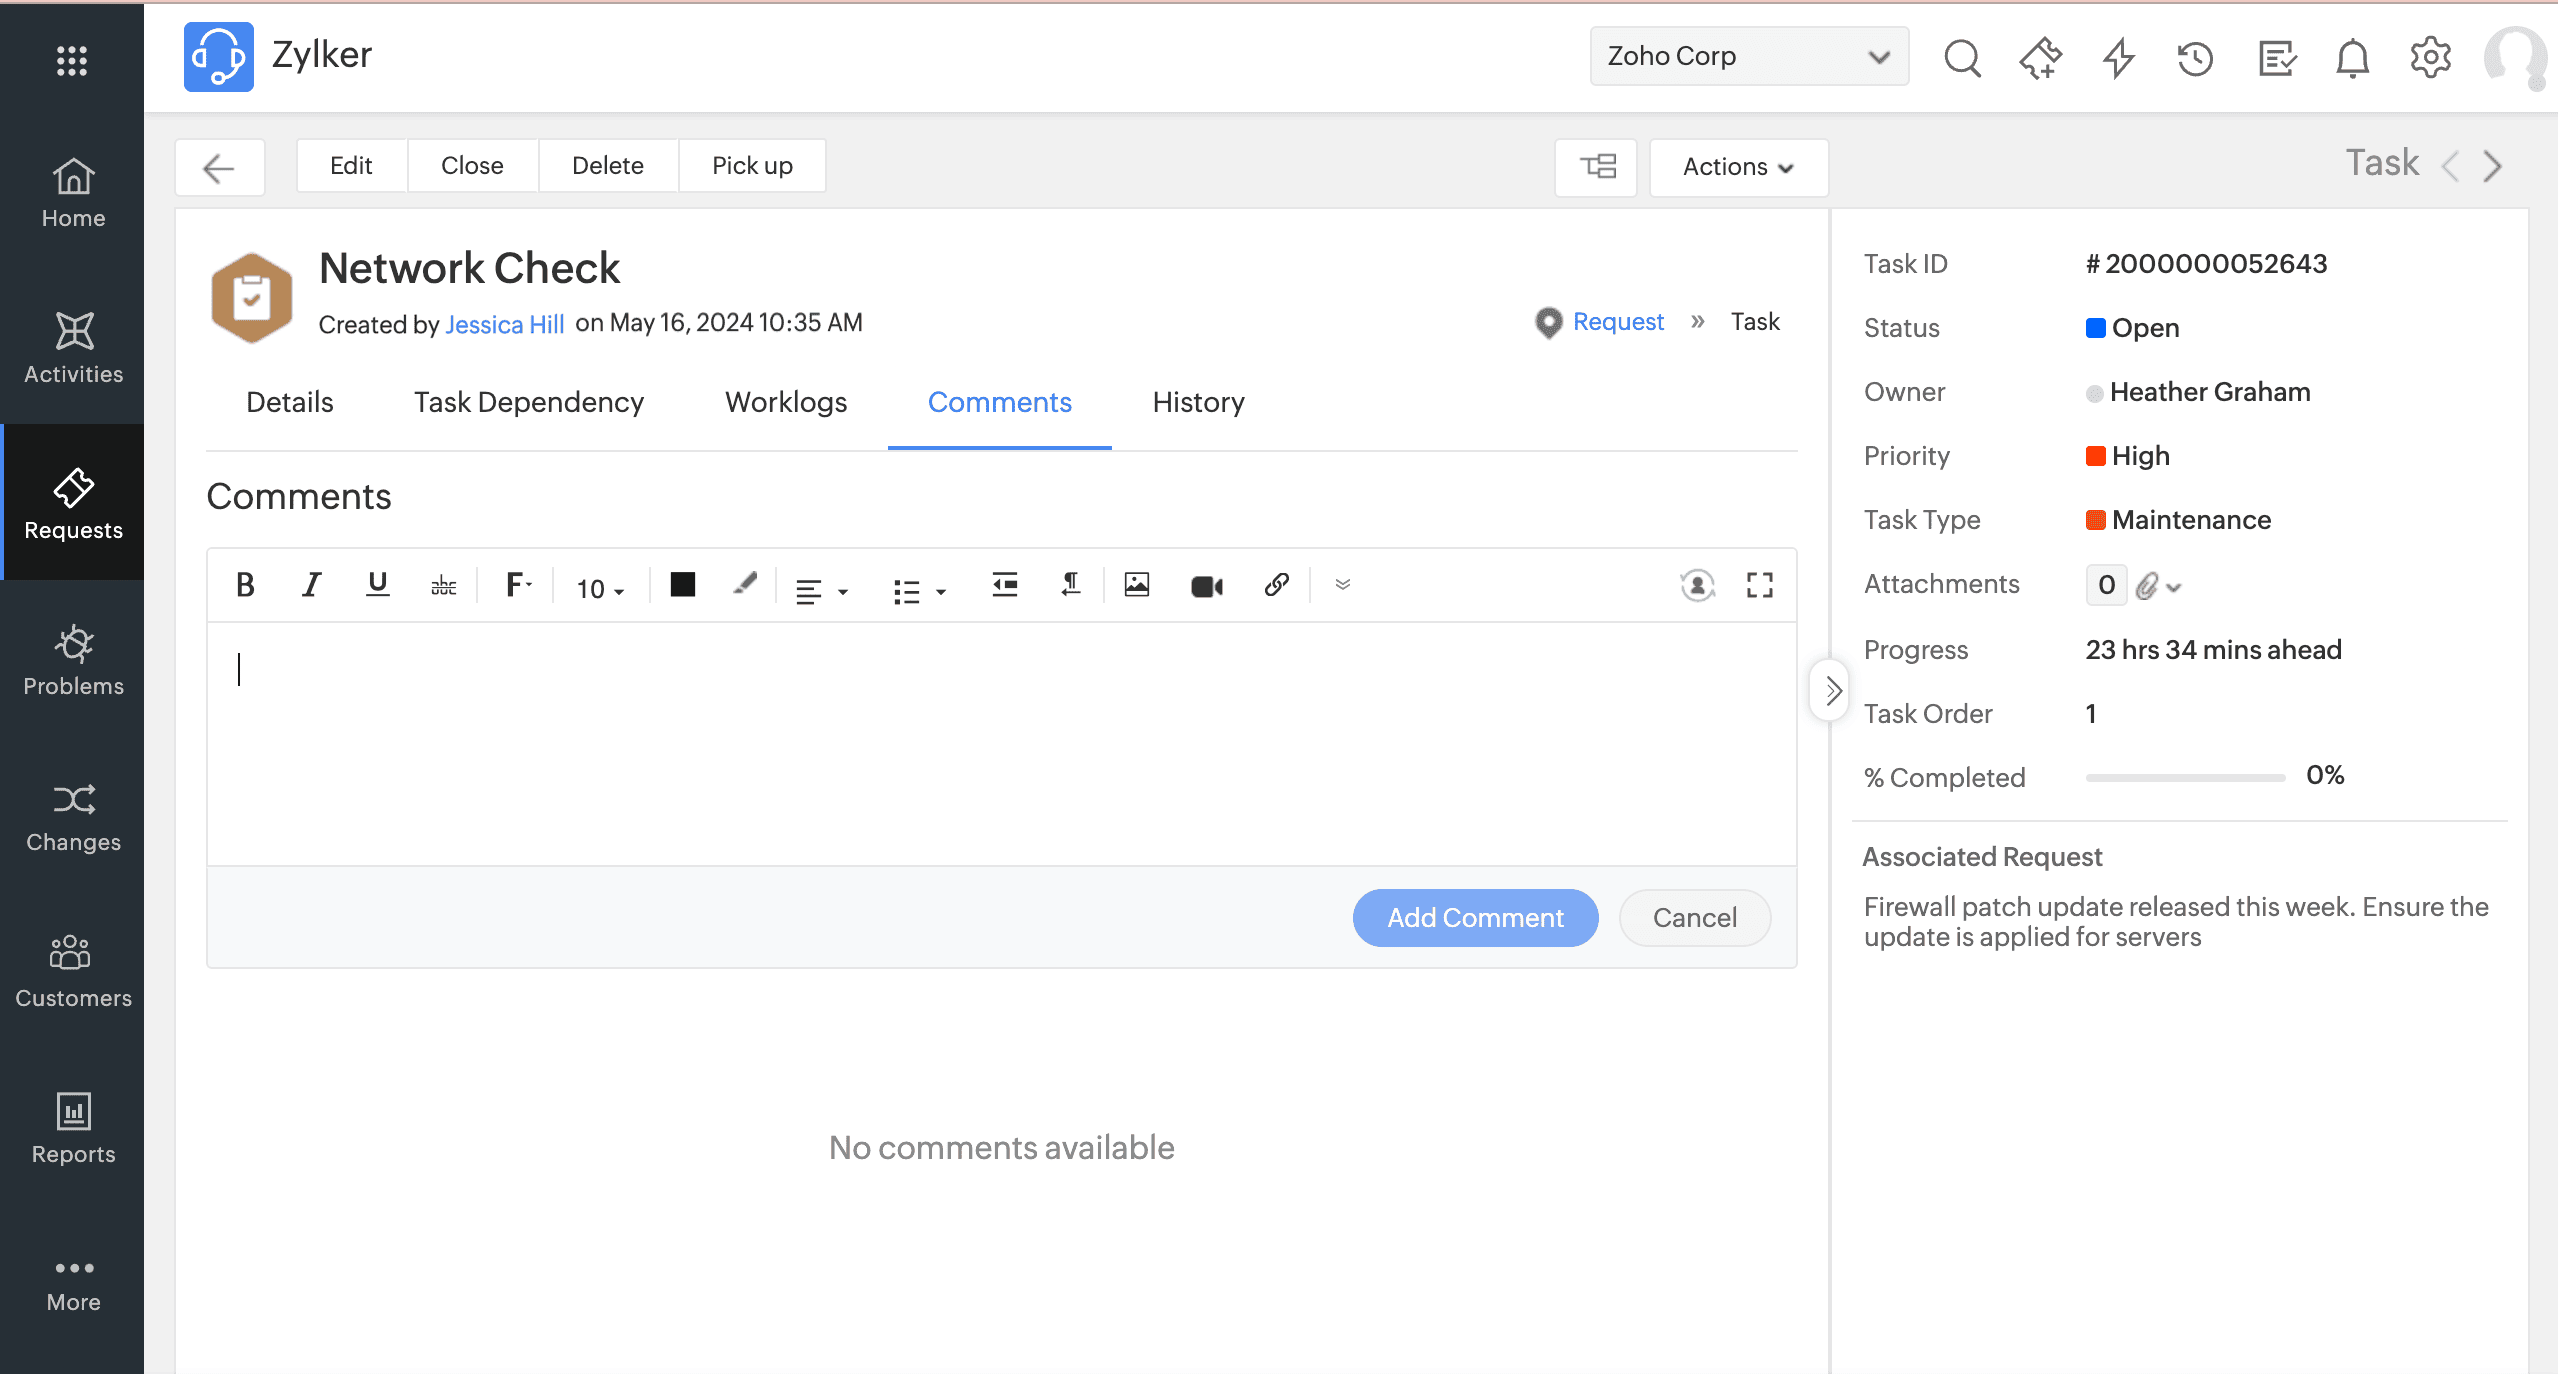Open the Zoho Corp portal dropdown

(1748, 56)
